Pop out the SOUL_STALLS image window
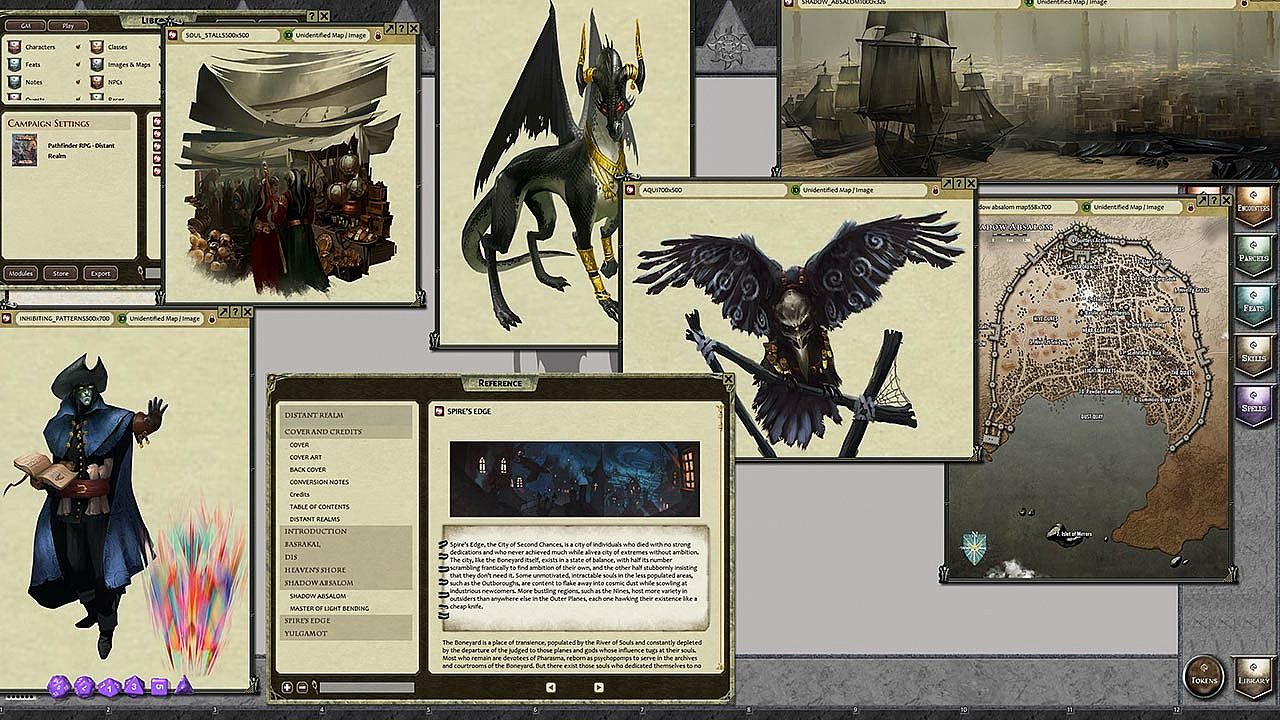This screenshot has height=720, width=1280. 389,28
